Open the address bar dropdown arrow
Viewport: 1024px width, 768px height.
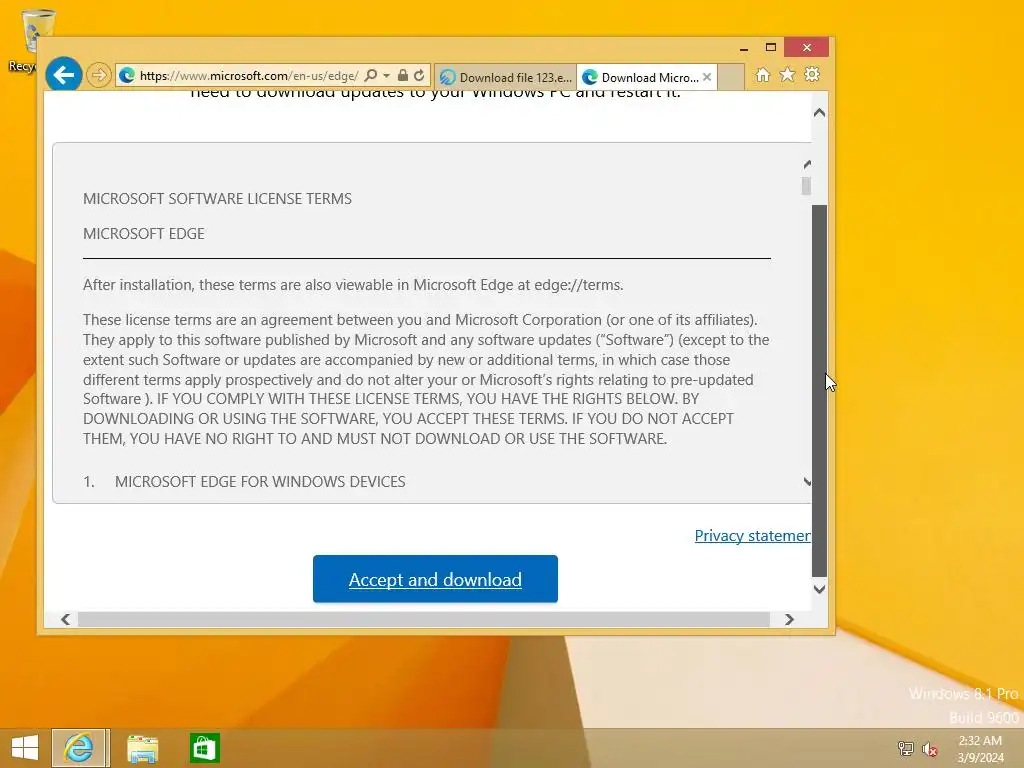point(387,76)
